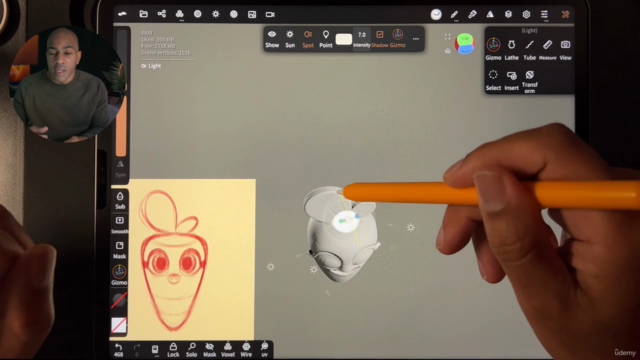Open the disabled alpha circle slot

pyautogui.click(x=119, y=300)
